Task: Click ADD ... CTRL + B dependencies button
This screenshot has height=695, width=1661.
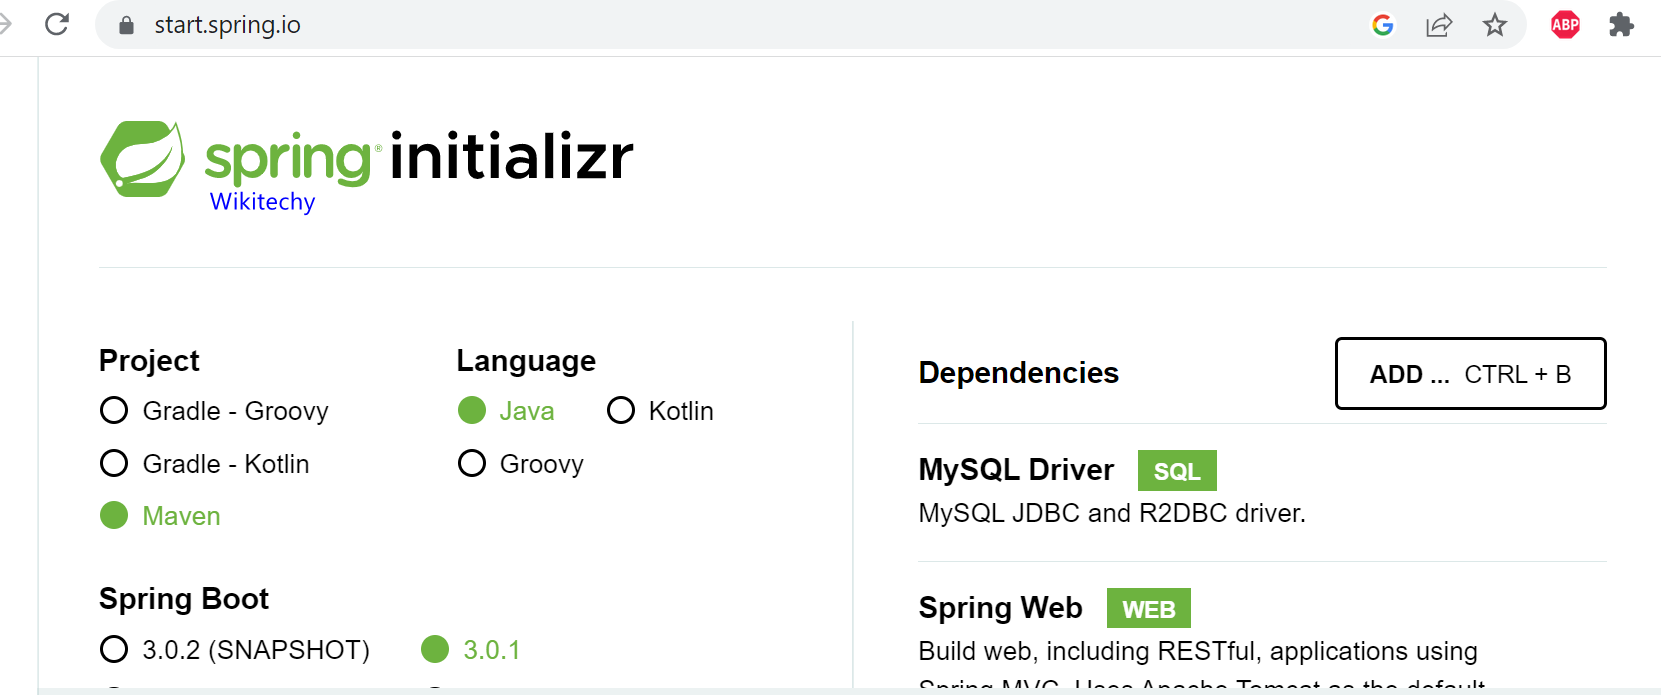Action: click(x=1471, y=374)
